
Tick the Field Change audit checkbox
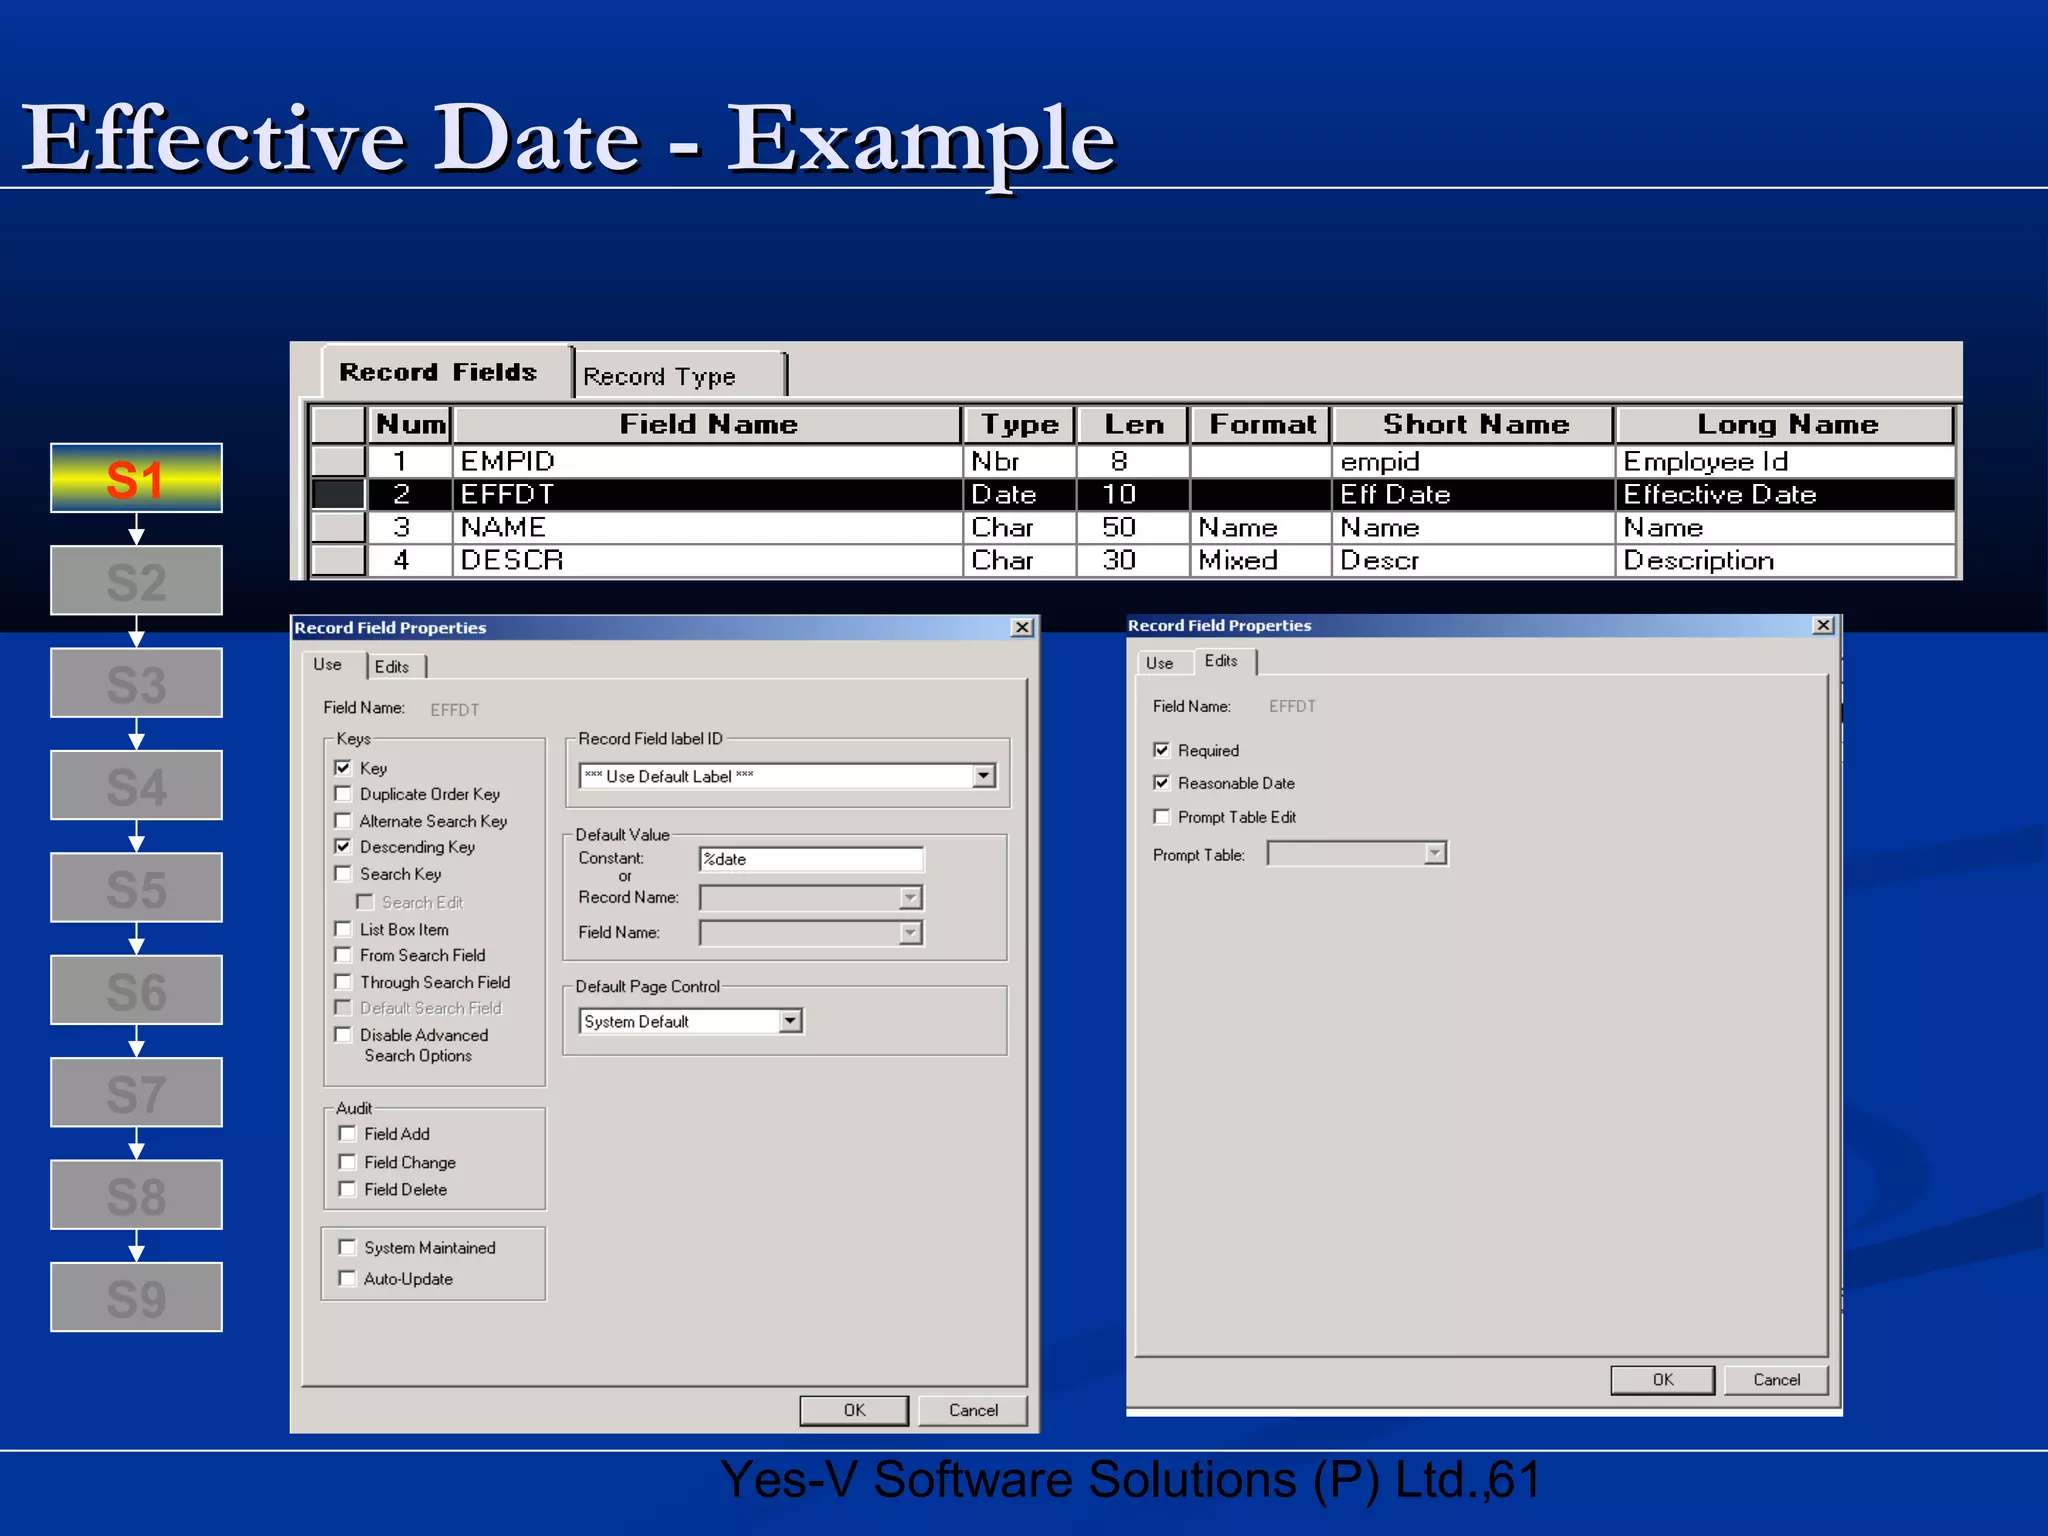click(347, 1161)
